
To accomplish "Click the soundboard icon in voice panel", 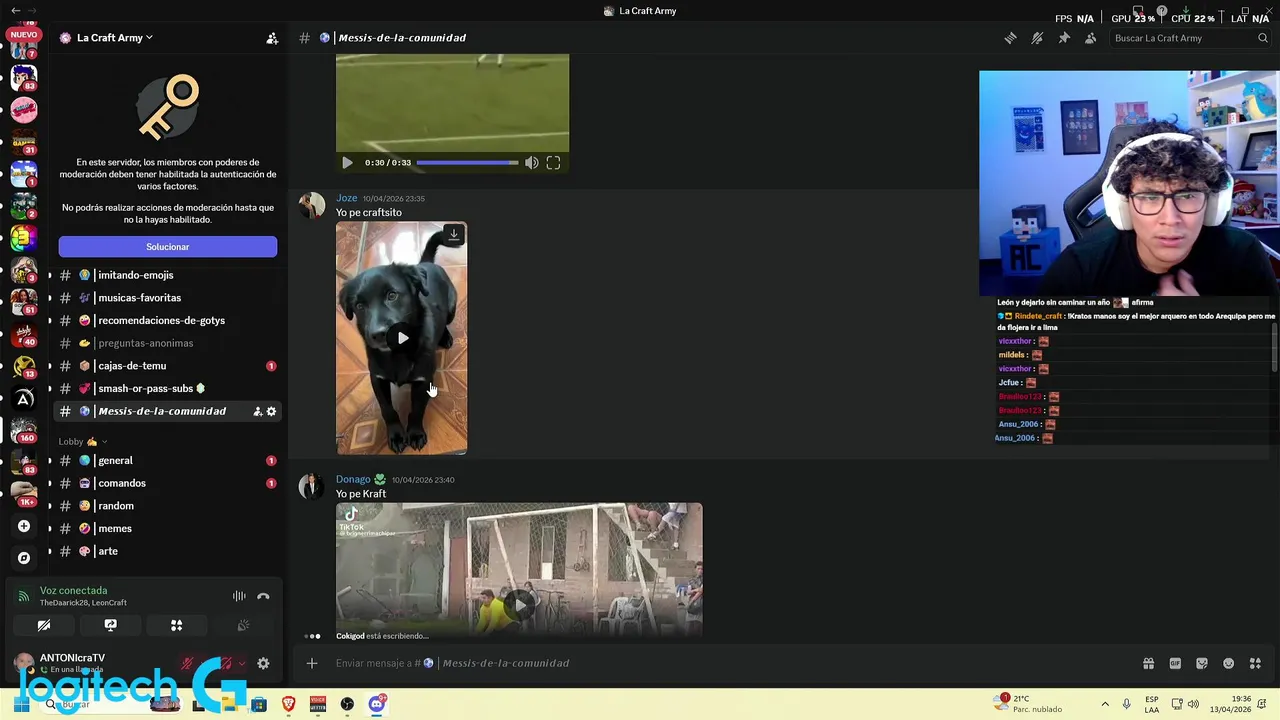I will click(243, 625).
